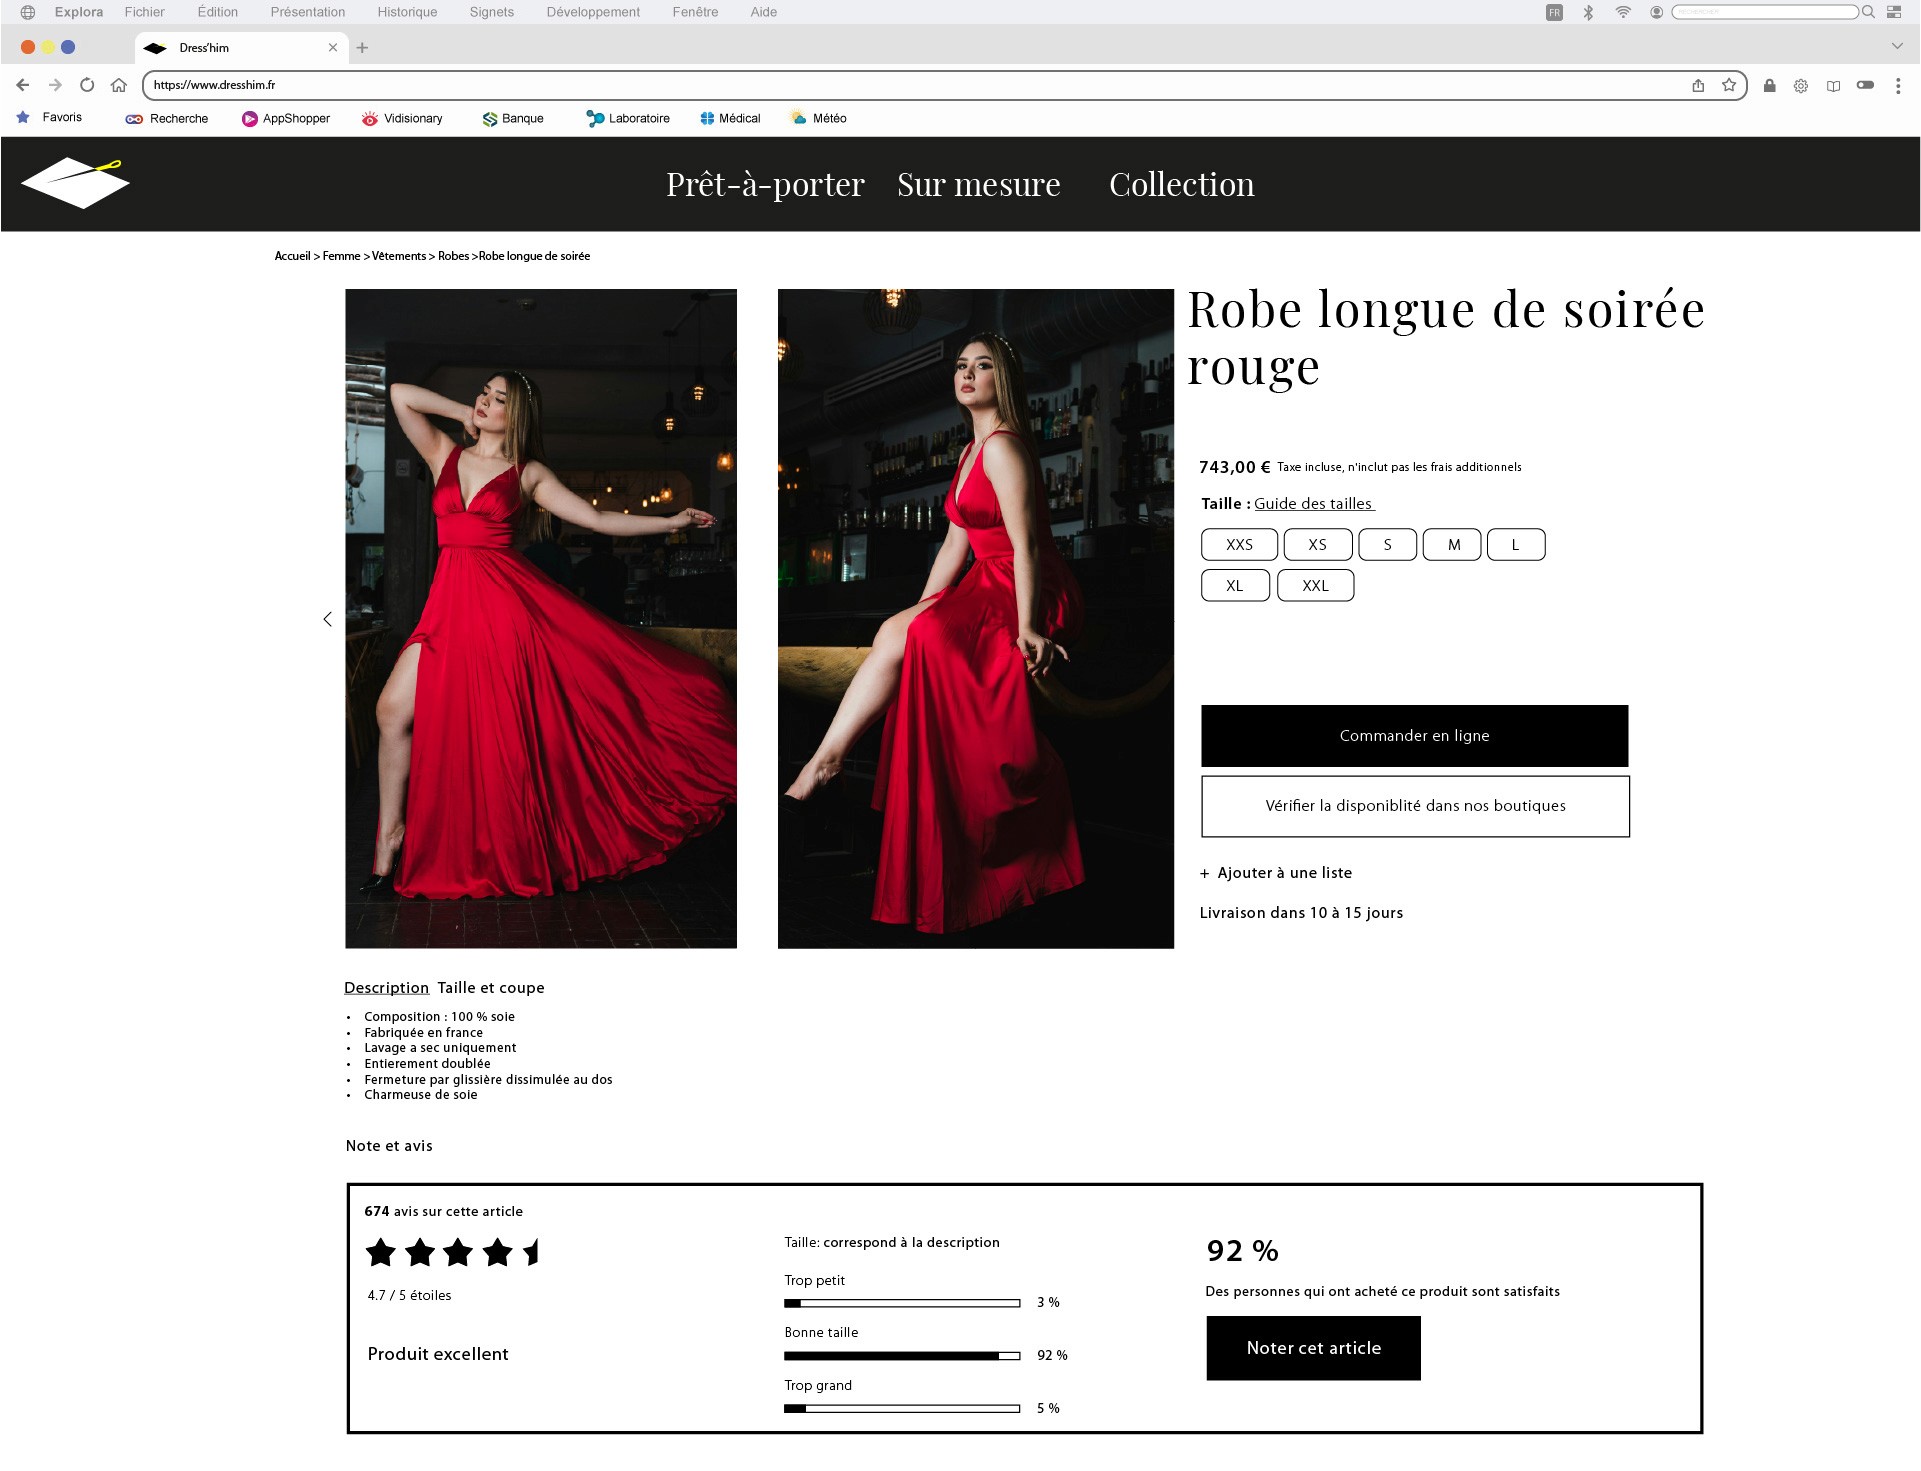Click the red dress seated photo
Screen dimensions: 1921x1471
click(x=975, y=619)
